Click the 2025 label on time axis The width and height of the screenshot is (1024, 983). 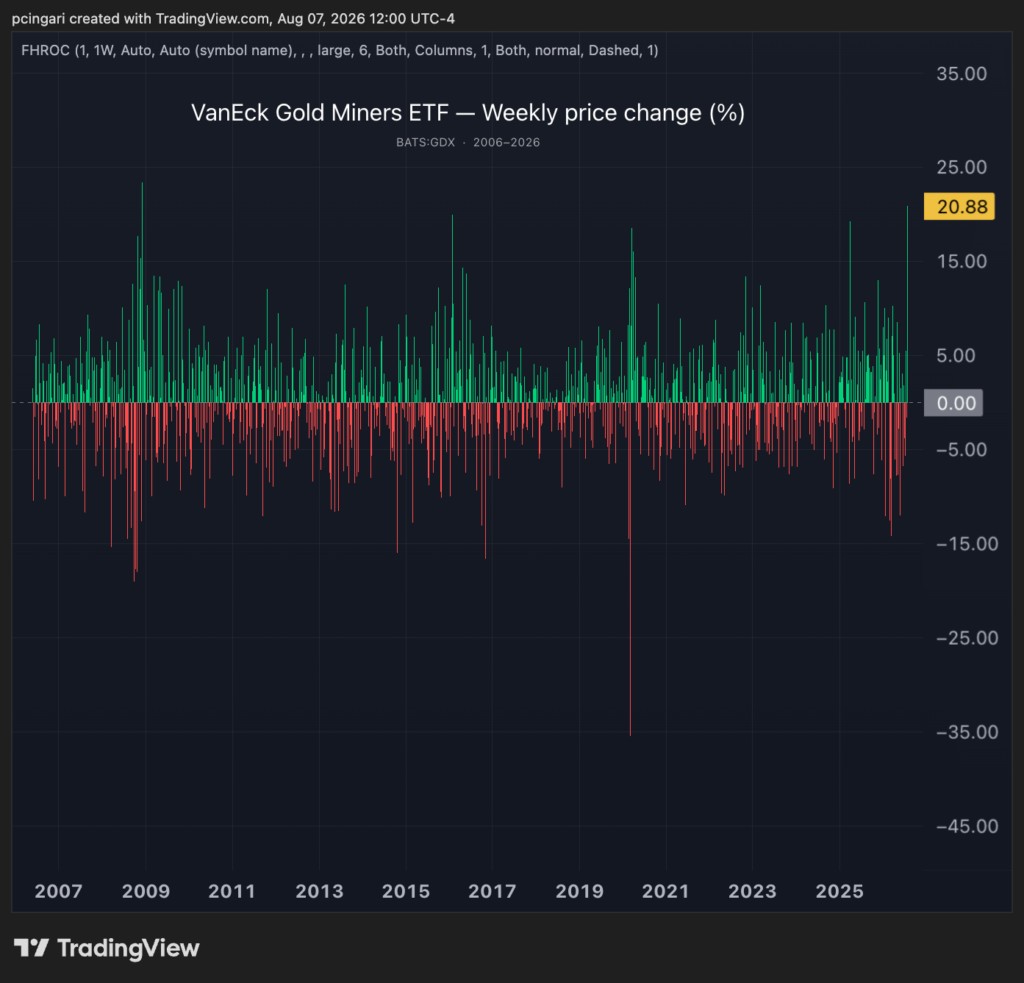pyautogui.click(x=839, y=891)
